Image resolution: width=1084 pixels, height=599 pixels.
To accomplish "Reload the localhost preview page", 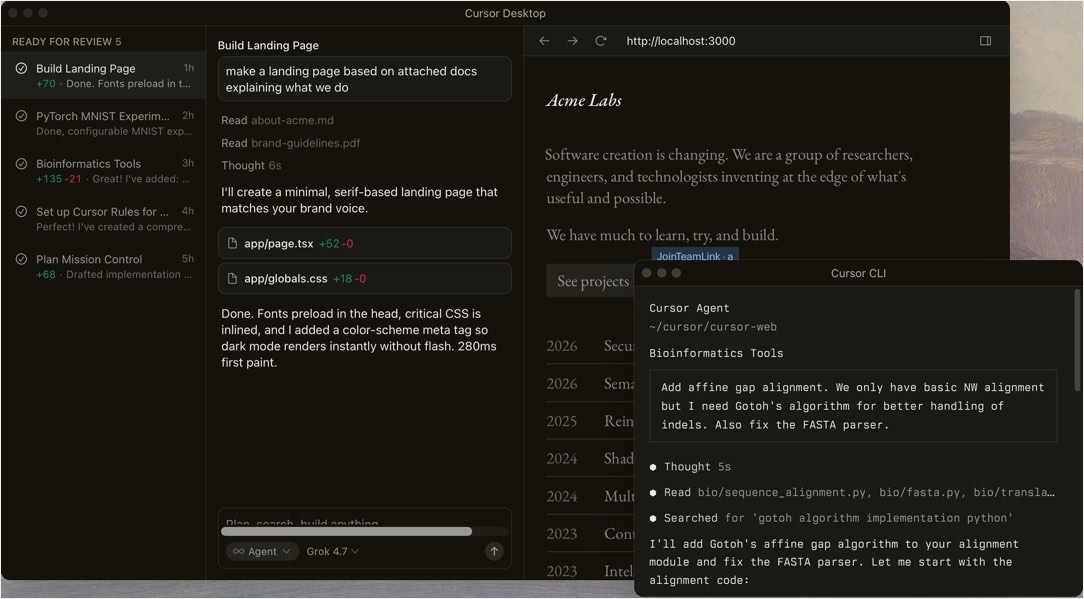I will click(x=601, y=41).
